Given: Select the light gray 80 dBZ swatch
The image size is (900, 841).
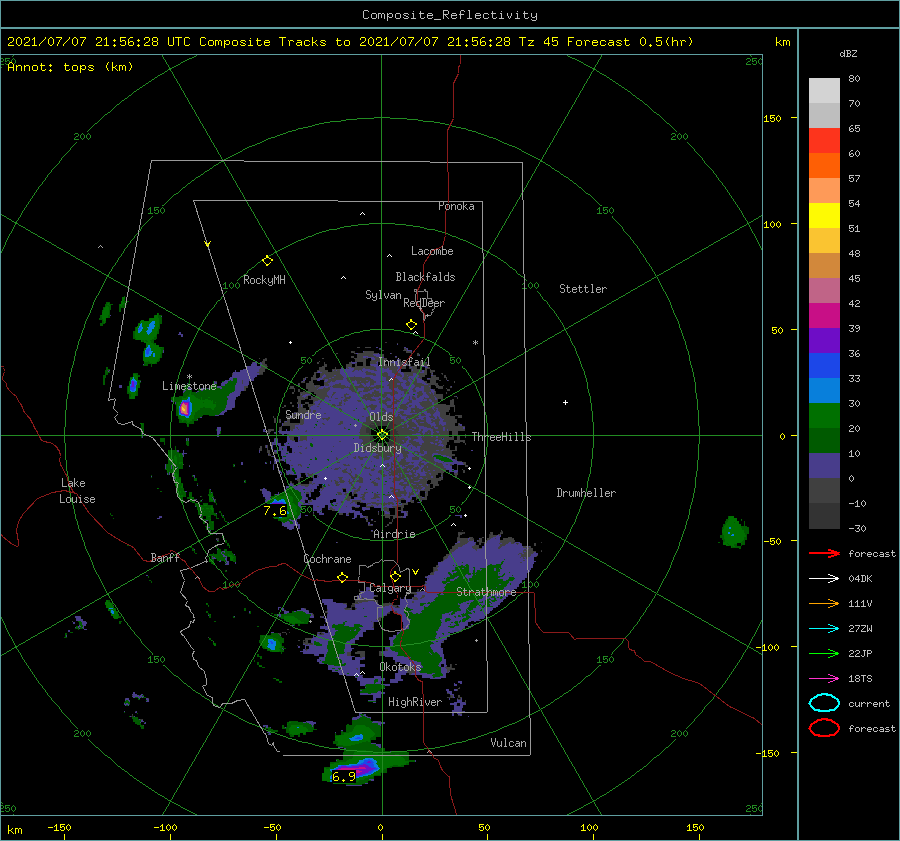Looking at the screenshot, I should point(824,91).
